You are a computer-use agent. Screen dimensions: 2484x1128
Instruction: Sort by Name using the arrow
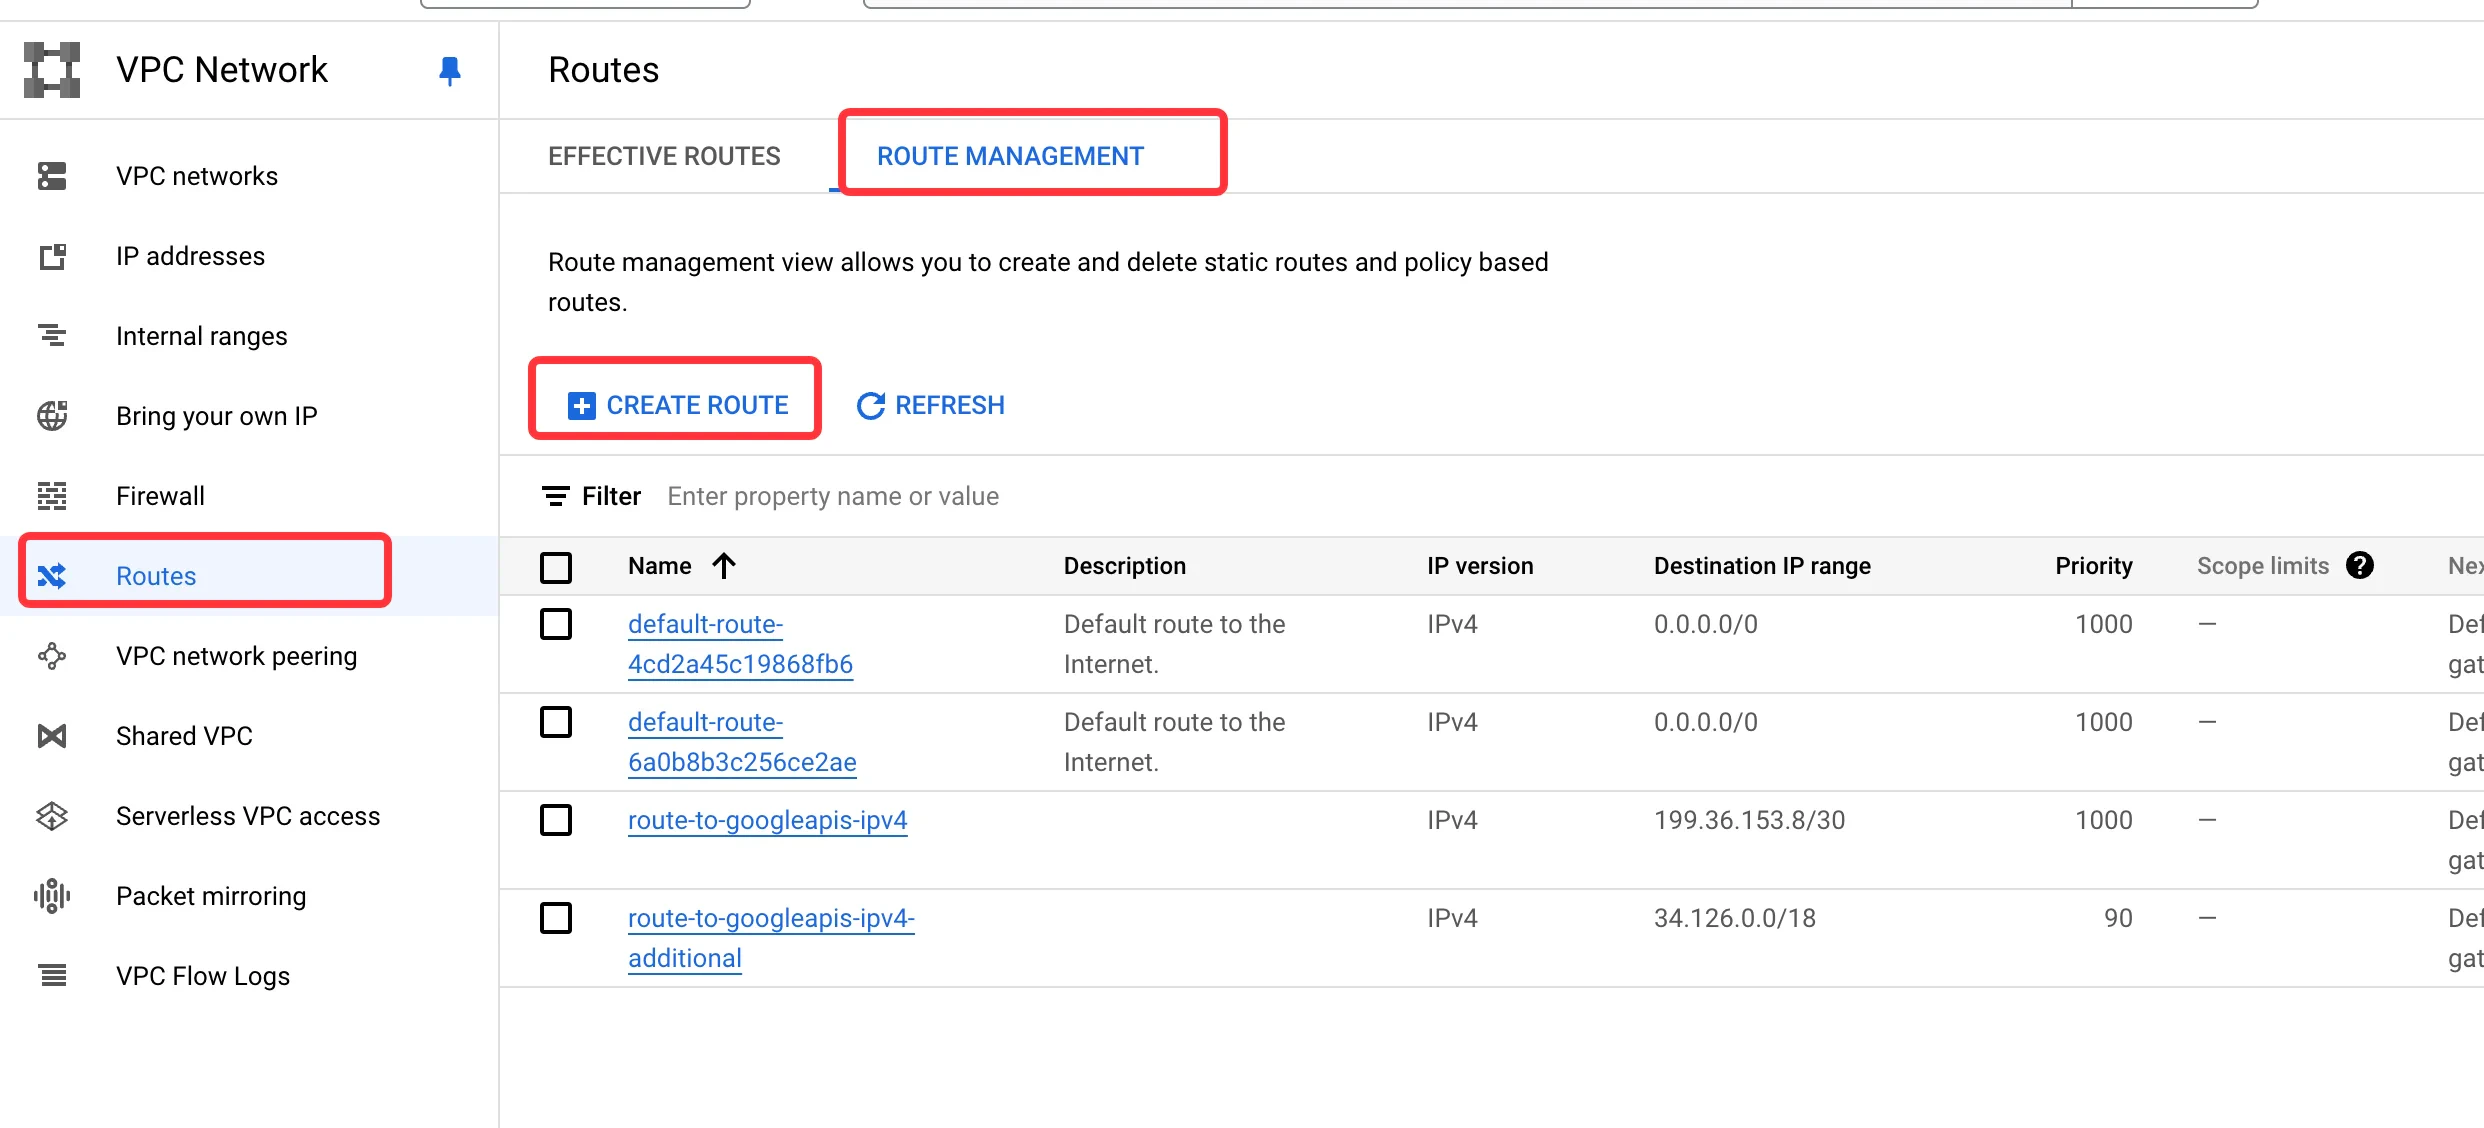click(724, 566)
